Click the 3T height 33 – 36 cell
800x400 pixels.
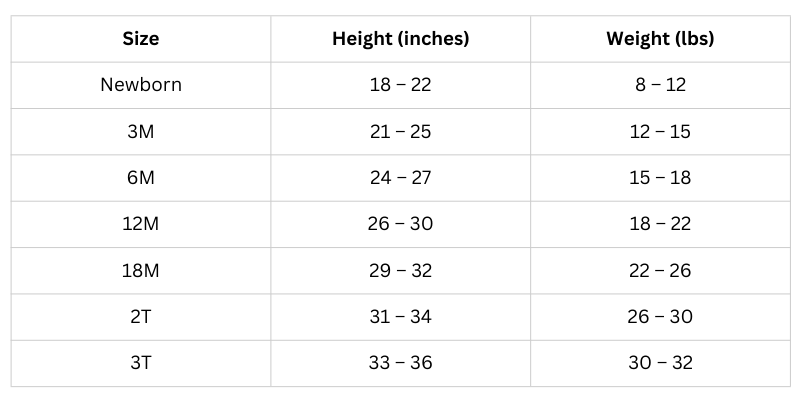[x=400, y=362]
